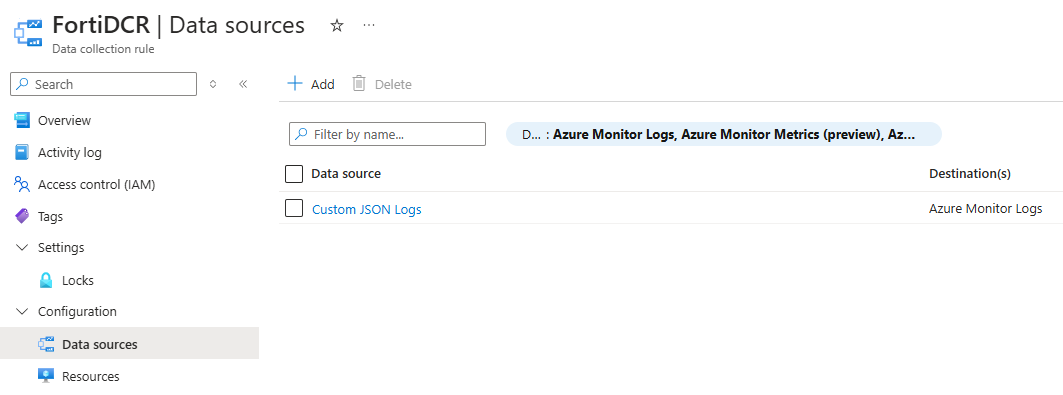The height and width of the screenshot is (395, 1063).
Task: Check the Custom JSON Logs row checkbox
Action: 294,209
